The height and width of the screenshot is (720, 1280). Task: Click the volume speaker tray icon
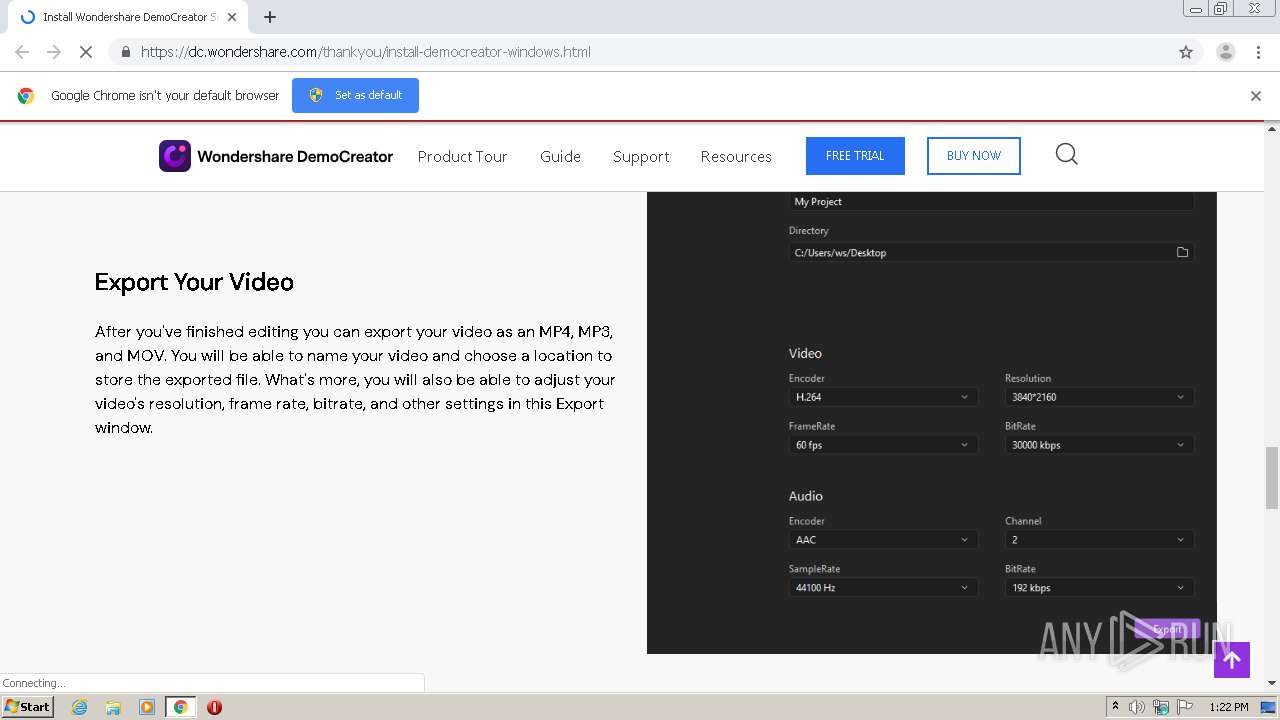pyautogui.click(x=1136, y=707)
